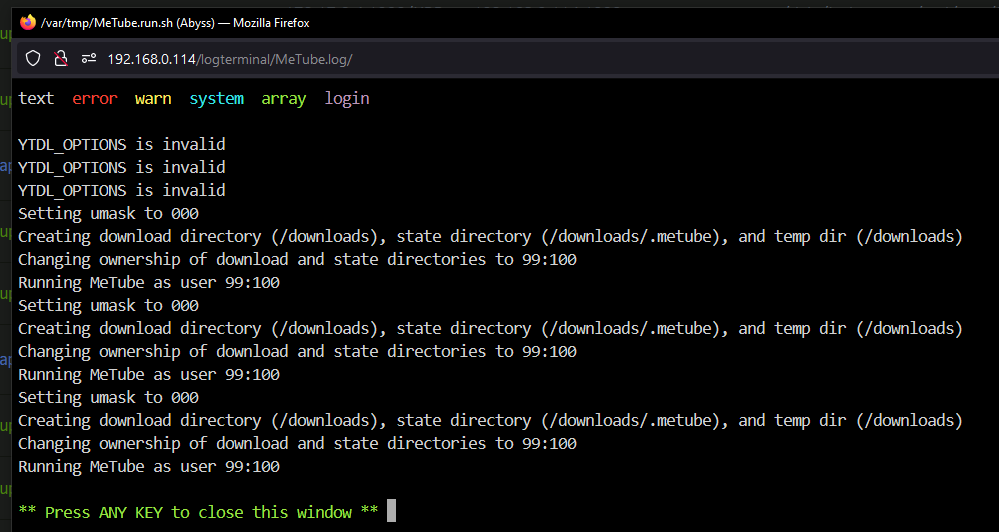This screenshot has width=999, height=532.
Task: Click the terminal cursor block after prompt
Action: point(391,511)
